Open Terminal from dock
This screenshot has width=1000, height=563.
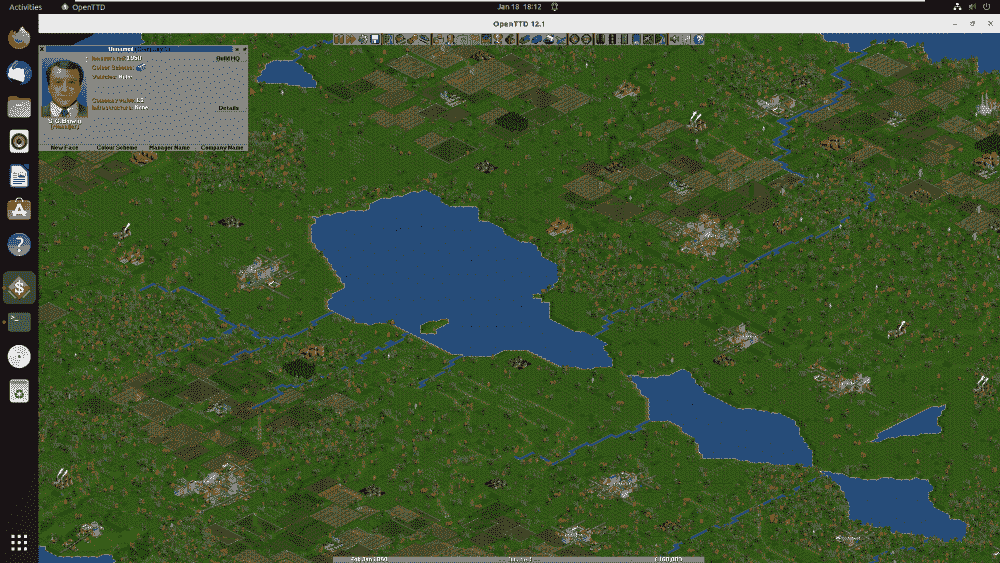19,322
